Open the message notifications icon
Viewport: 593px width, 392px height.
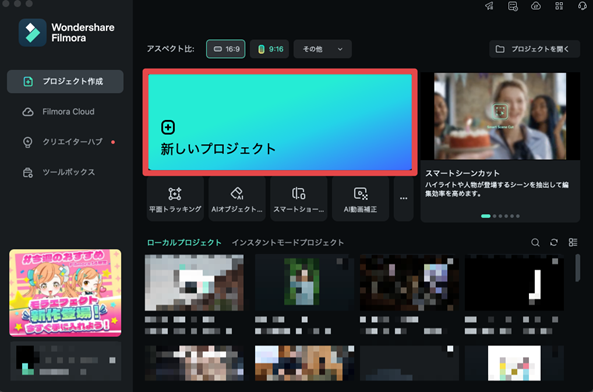coord(513,6)
